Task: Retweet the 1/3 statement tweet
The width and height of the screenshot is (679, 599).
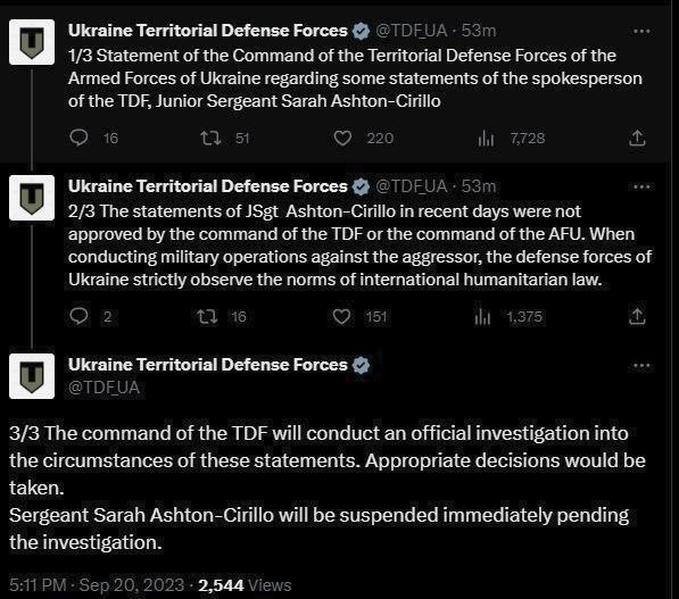Action: click(211, 138)
